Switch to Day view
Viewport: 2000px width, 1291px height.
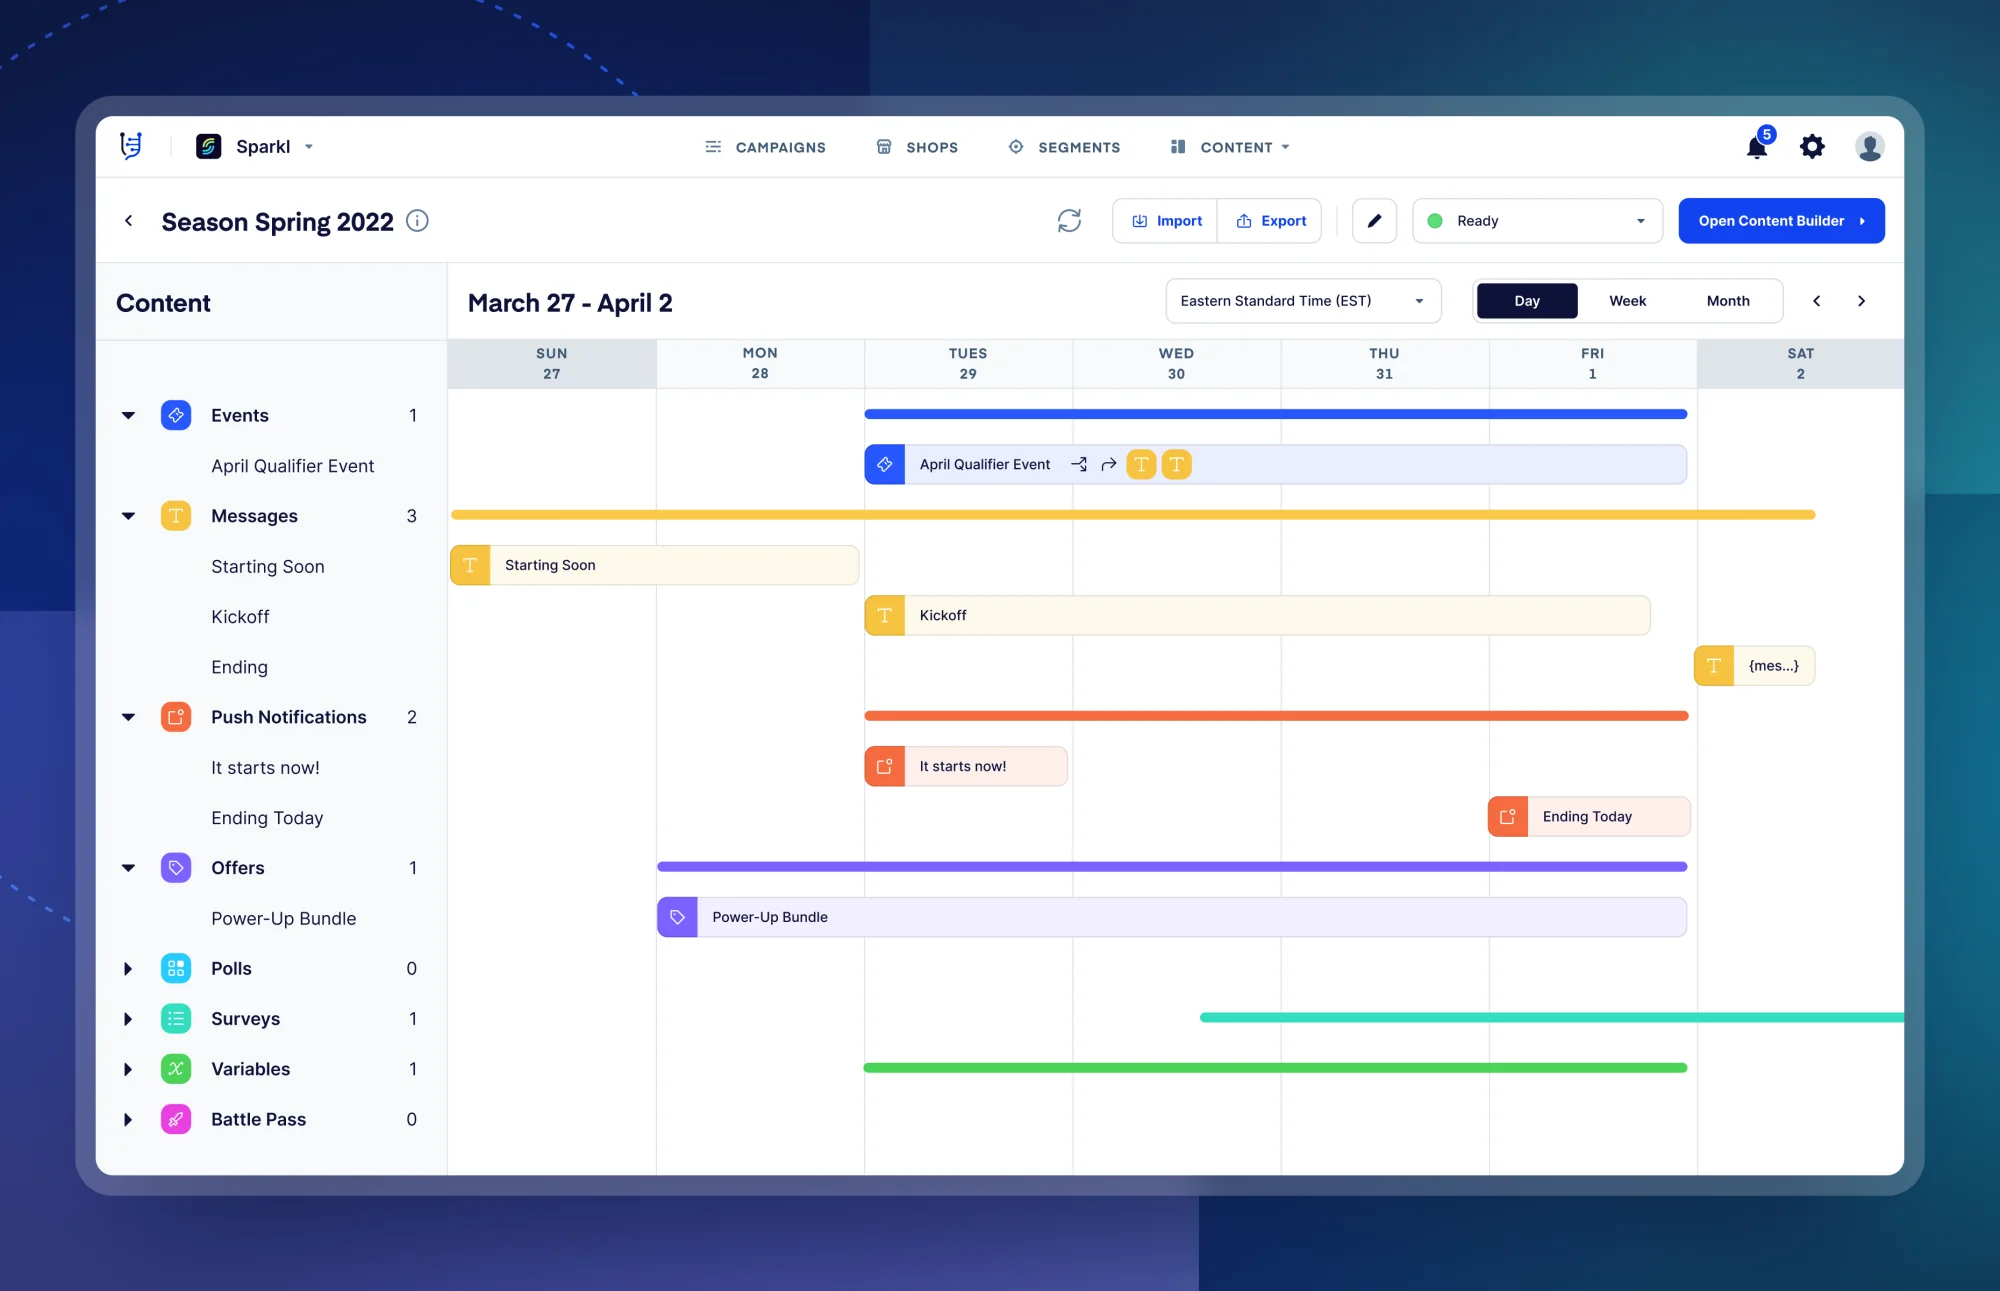click(1527, 301)
